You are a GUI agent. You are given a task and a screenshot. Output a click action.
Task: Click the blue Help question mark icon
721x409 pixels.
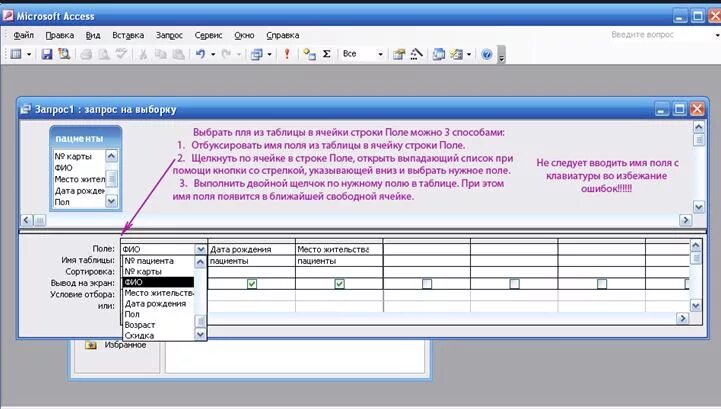pos(486,54)
